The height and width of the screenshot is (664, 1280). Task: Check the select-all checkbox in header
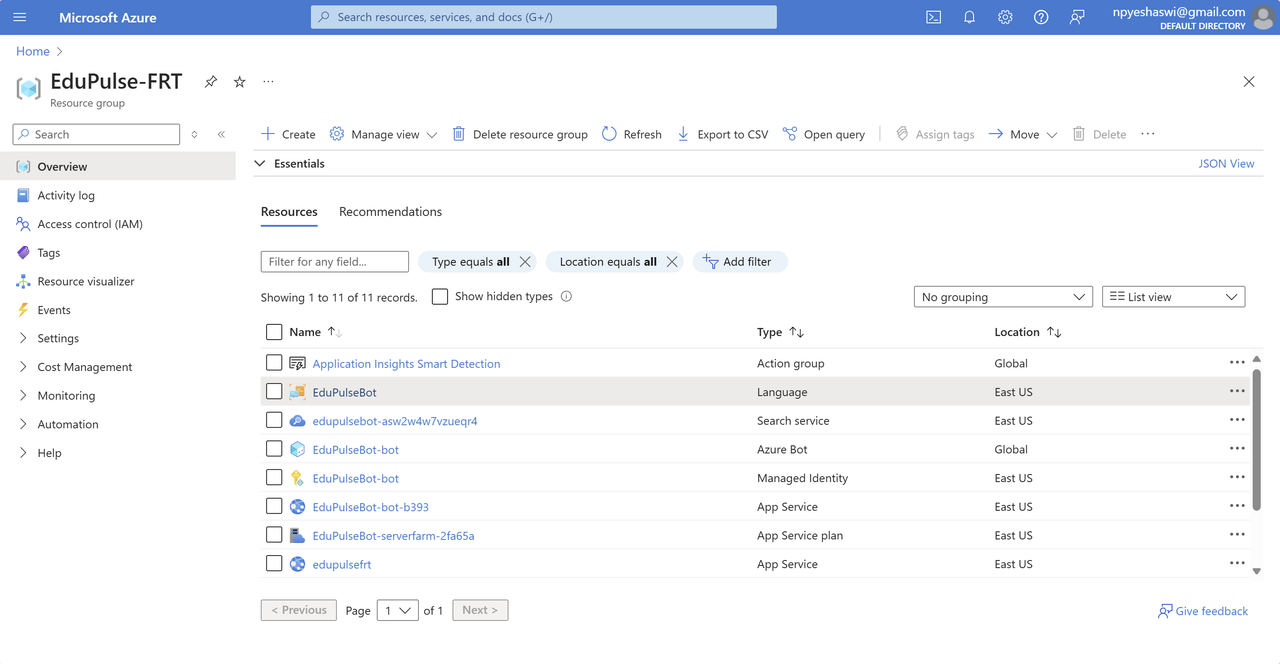[x=274, y=332]
